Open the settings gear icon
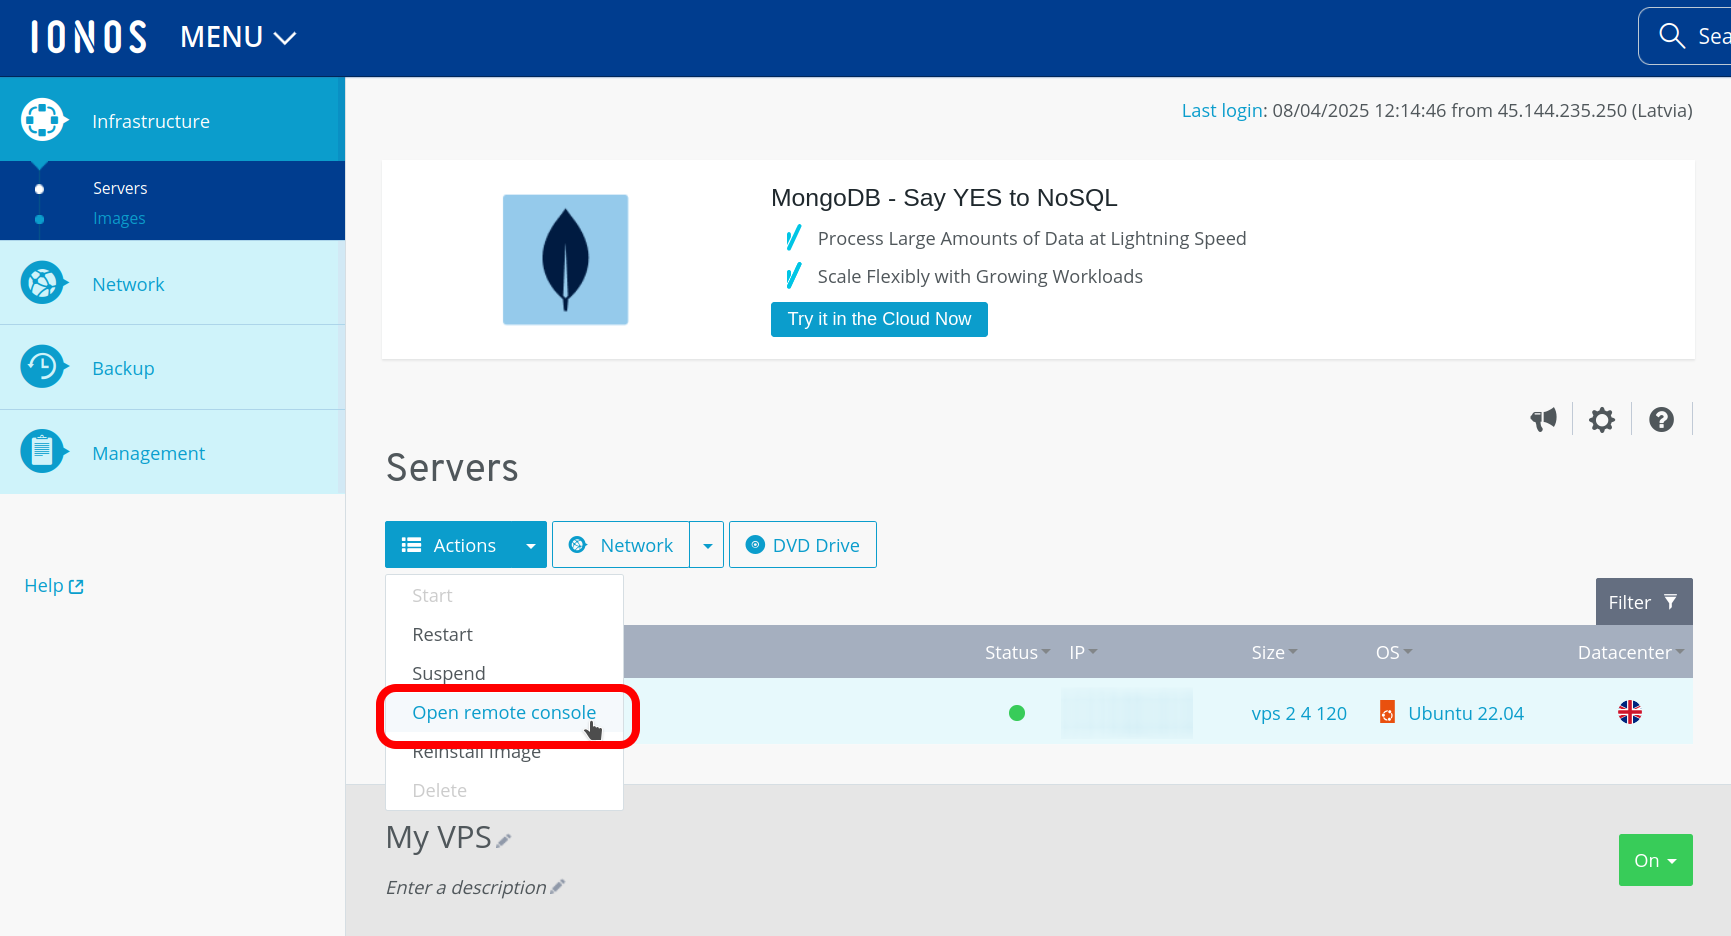Screen dimensions: 1731x936 [x=1602, y=420]
